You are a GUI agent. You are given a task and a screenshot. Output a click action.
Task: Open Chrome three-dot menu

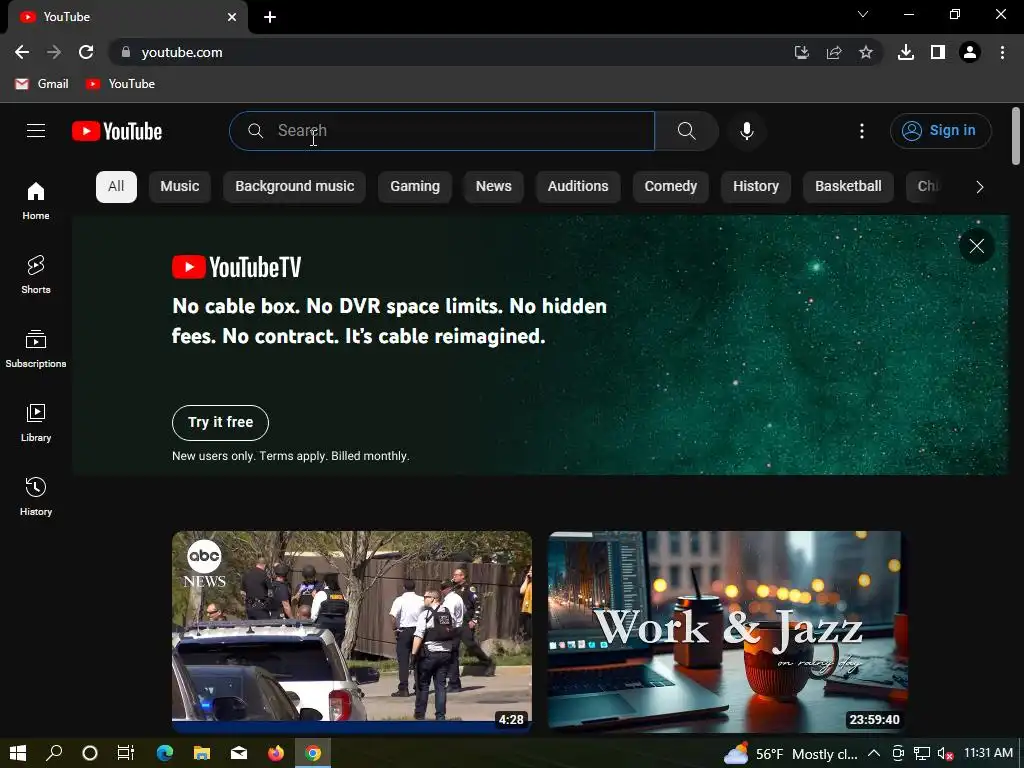coord(1002,52)
